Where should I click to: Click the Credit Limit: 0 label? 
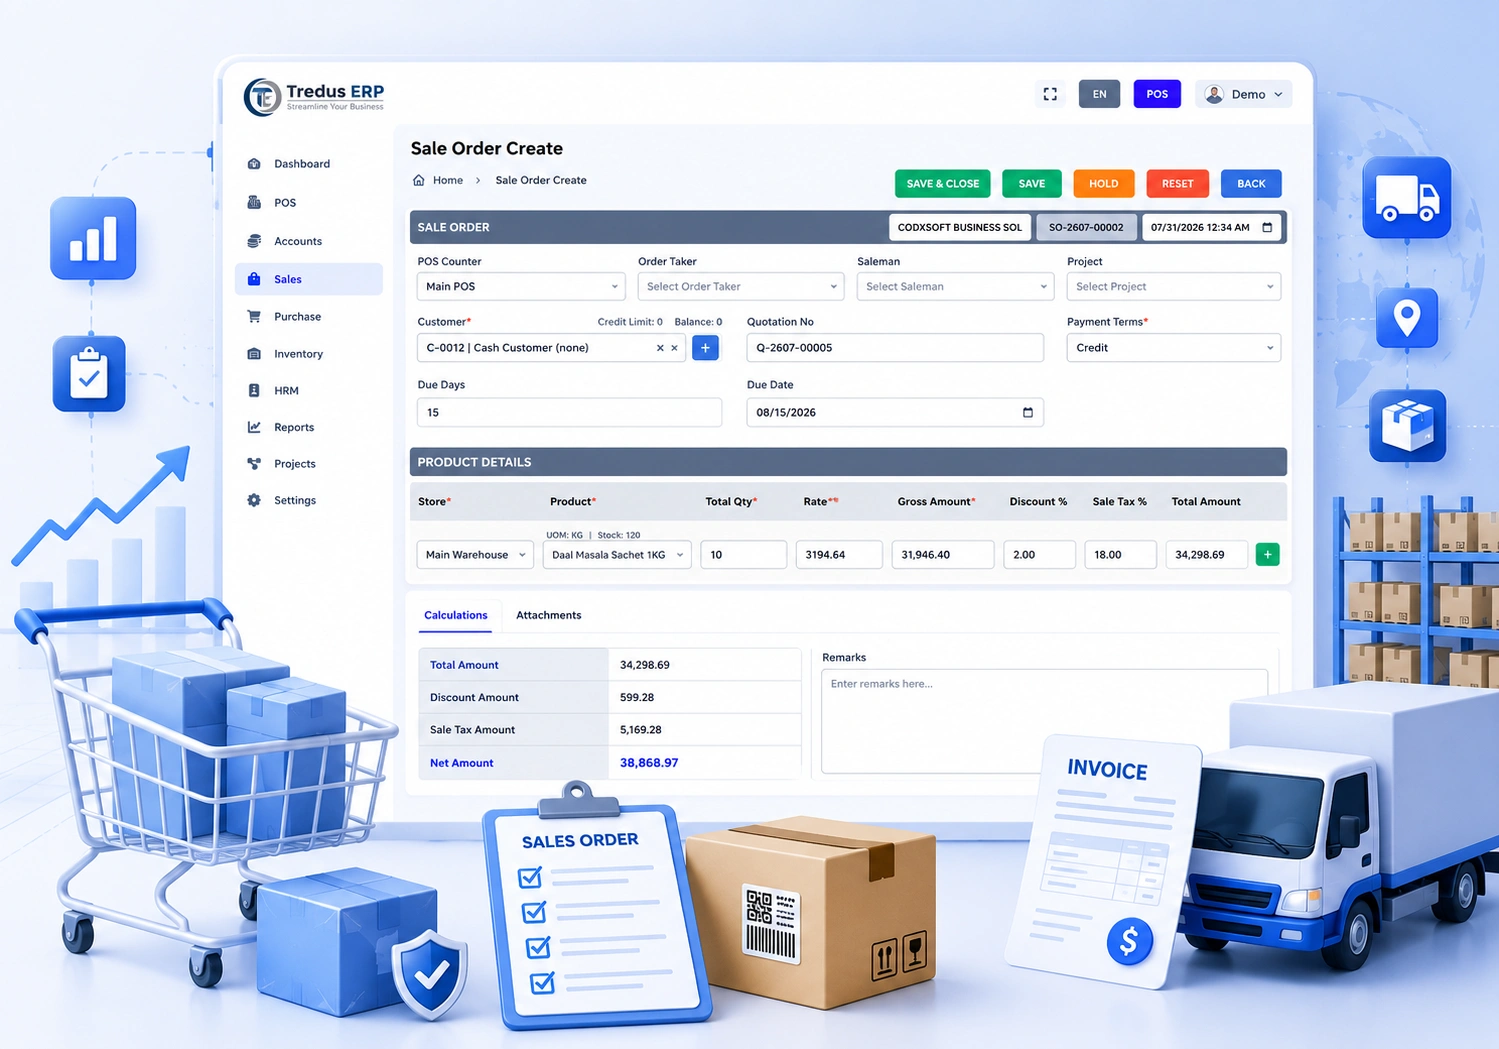(x=630, y=322)
